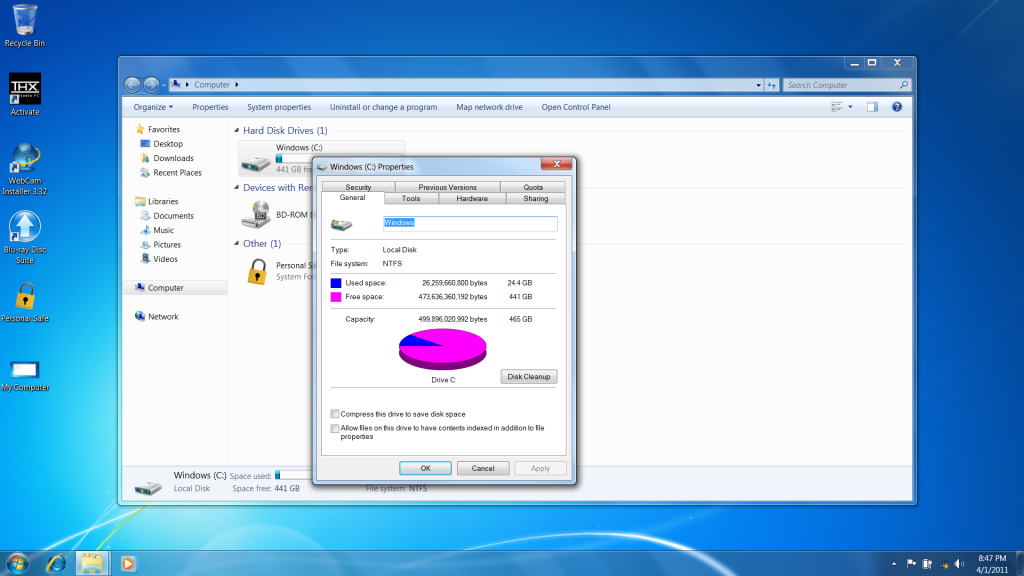Launch Windows Media Player from taskbar
1024x576 pixels.
point(128,563)
